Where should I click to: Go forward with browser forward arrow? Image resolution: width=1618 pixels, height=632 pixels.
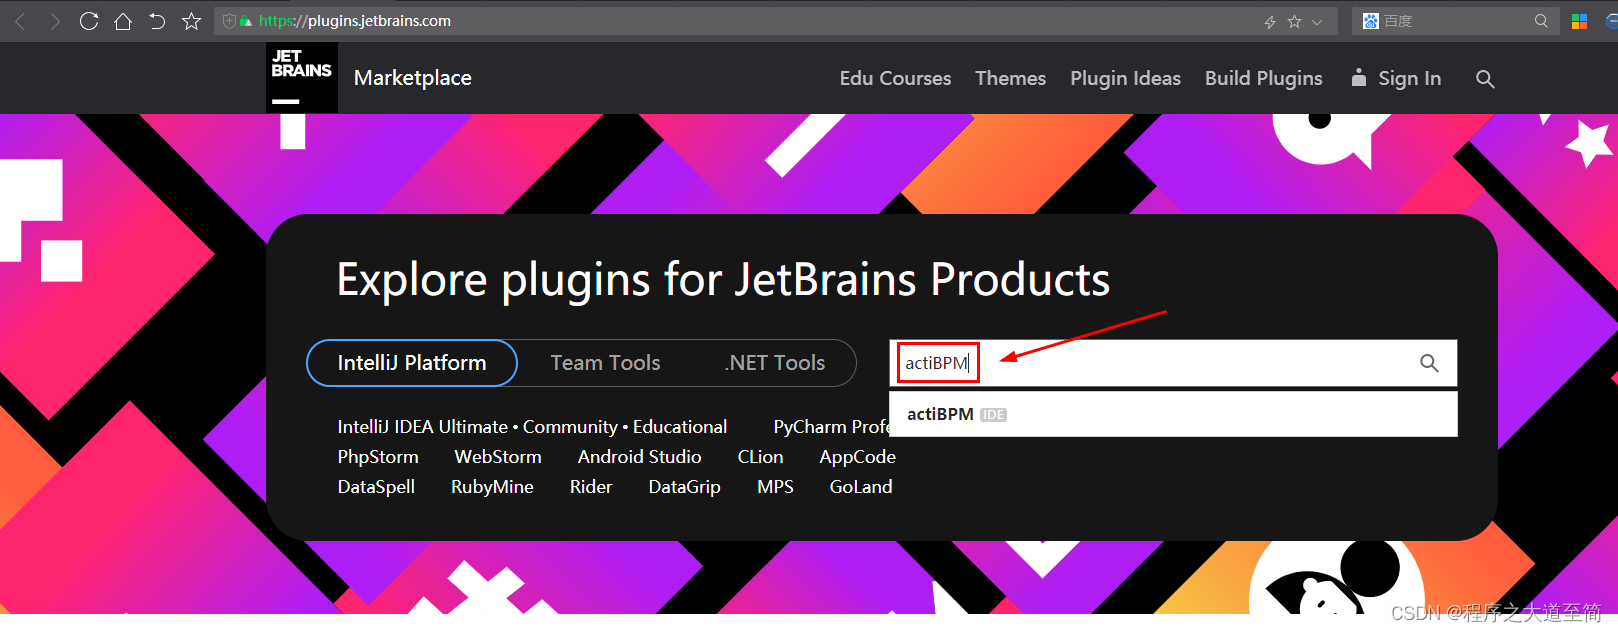coord(55,21)
